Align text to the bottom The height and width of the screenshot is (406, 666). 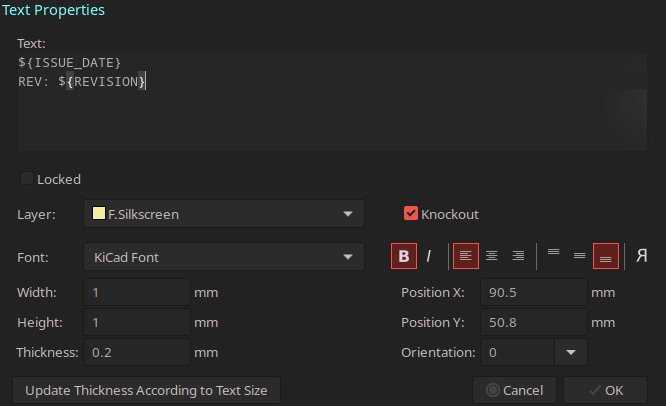coord(606,256)
